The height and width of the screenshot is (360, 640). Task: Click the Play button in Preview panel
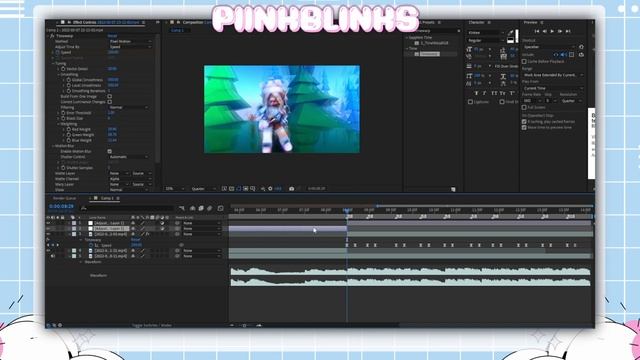552,31
